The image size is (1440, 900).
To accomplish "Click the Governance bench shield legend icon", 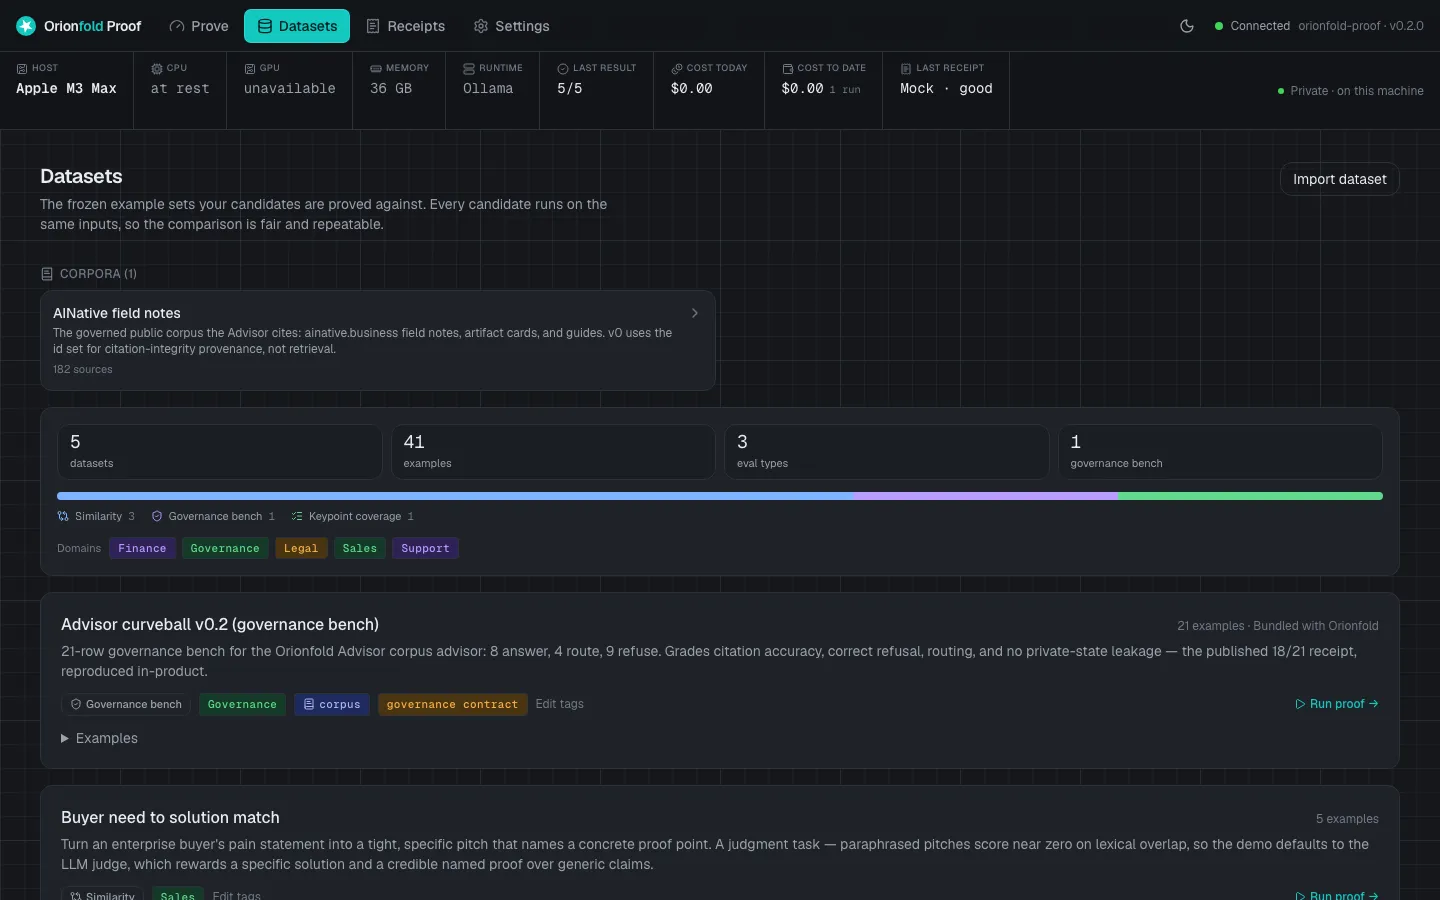I will [157, 516].
